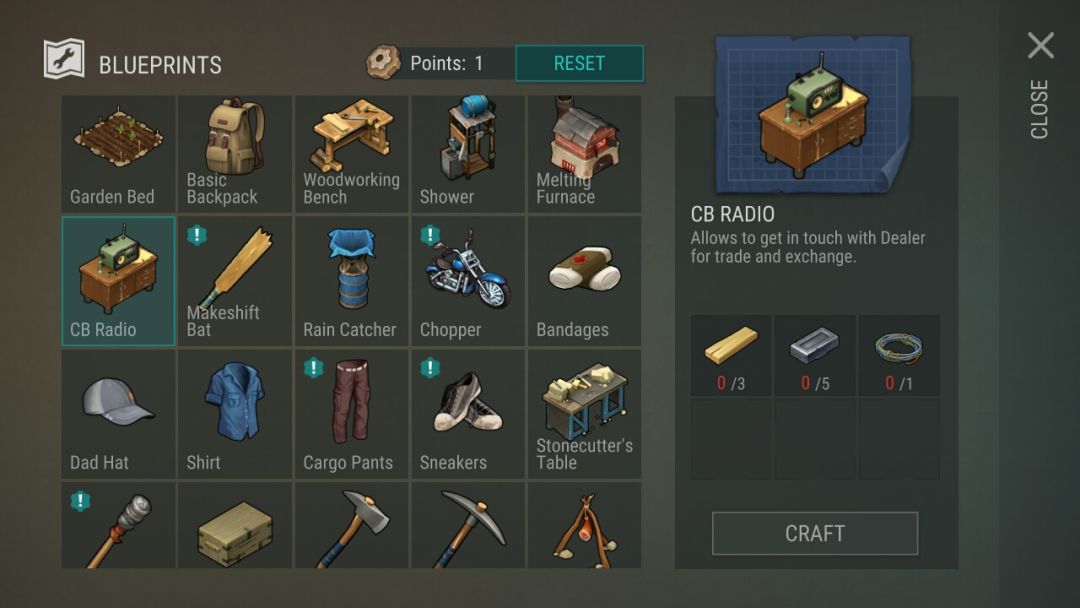Open the Rain Catcher blueprint
Screen dimensions: 1080x608
tap(351, 281)
